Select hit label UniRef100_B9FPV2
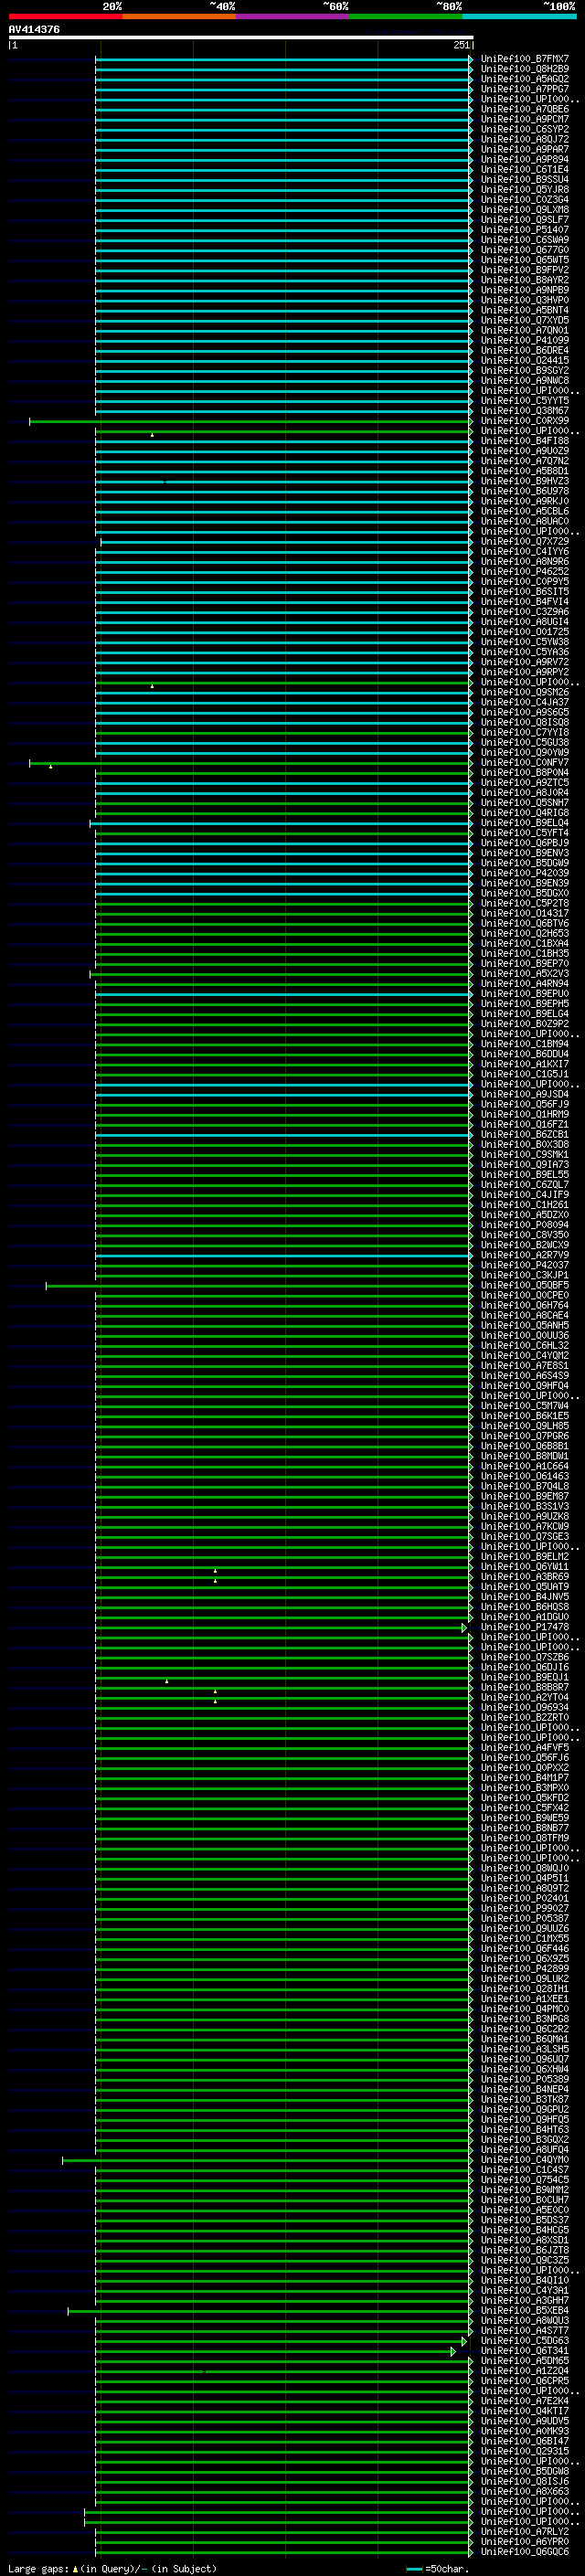The width and height of the screenshot is (585, 2576). pos(524,270)
